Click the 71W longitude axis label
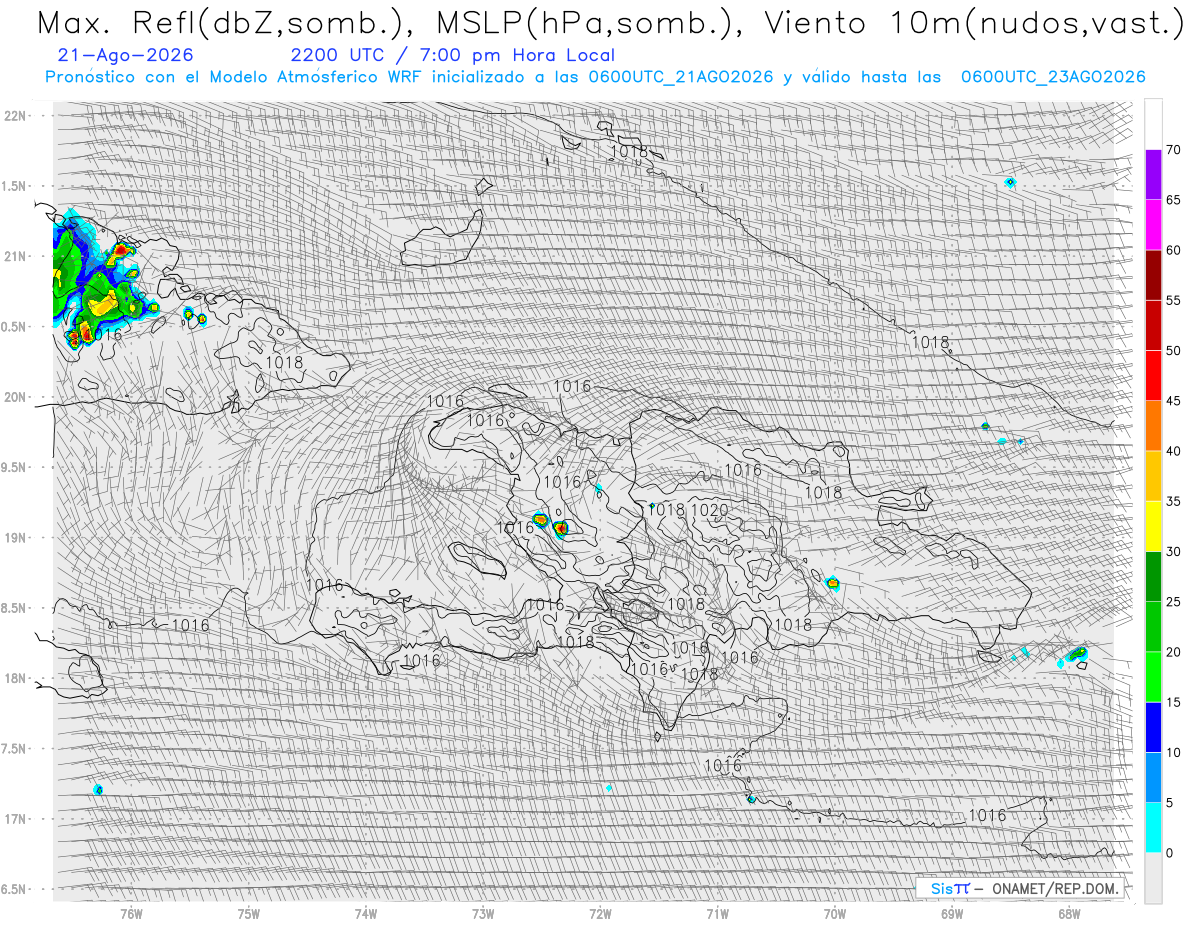 coord(717,912)
